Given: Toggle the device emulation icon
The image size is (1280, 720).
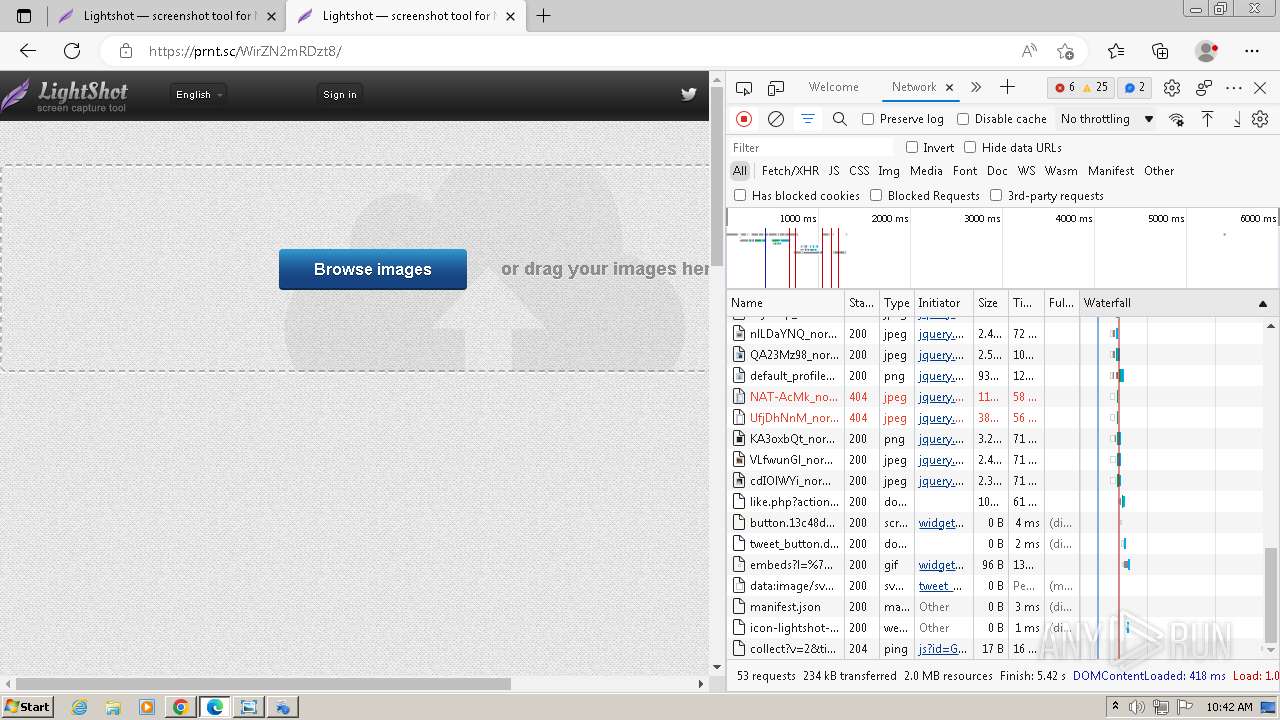Looking at the screenshot, I should (776, 88).
